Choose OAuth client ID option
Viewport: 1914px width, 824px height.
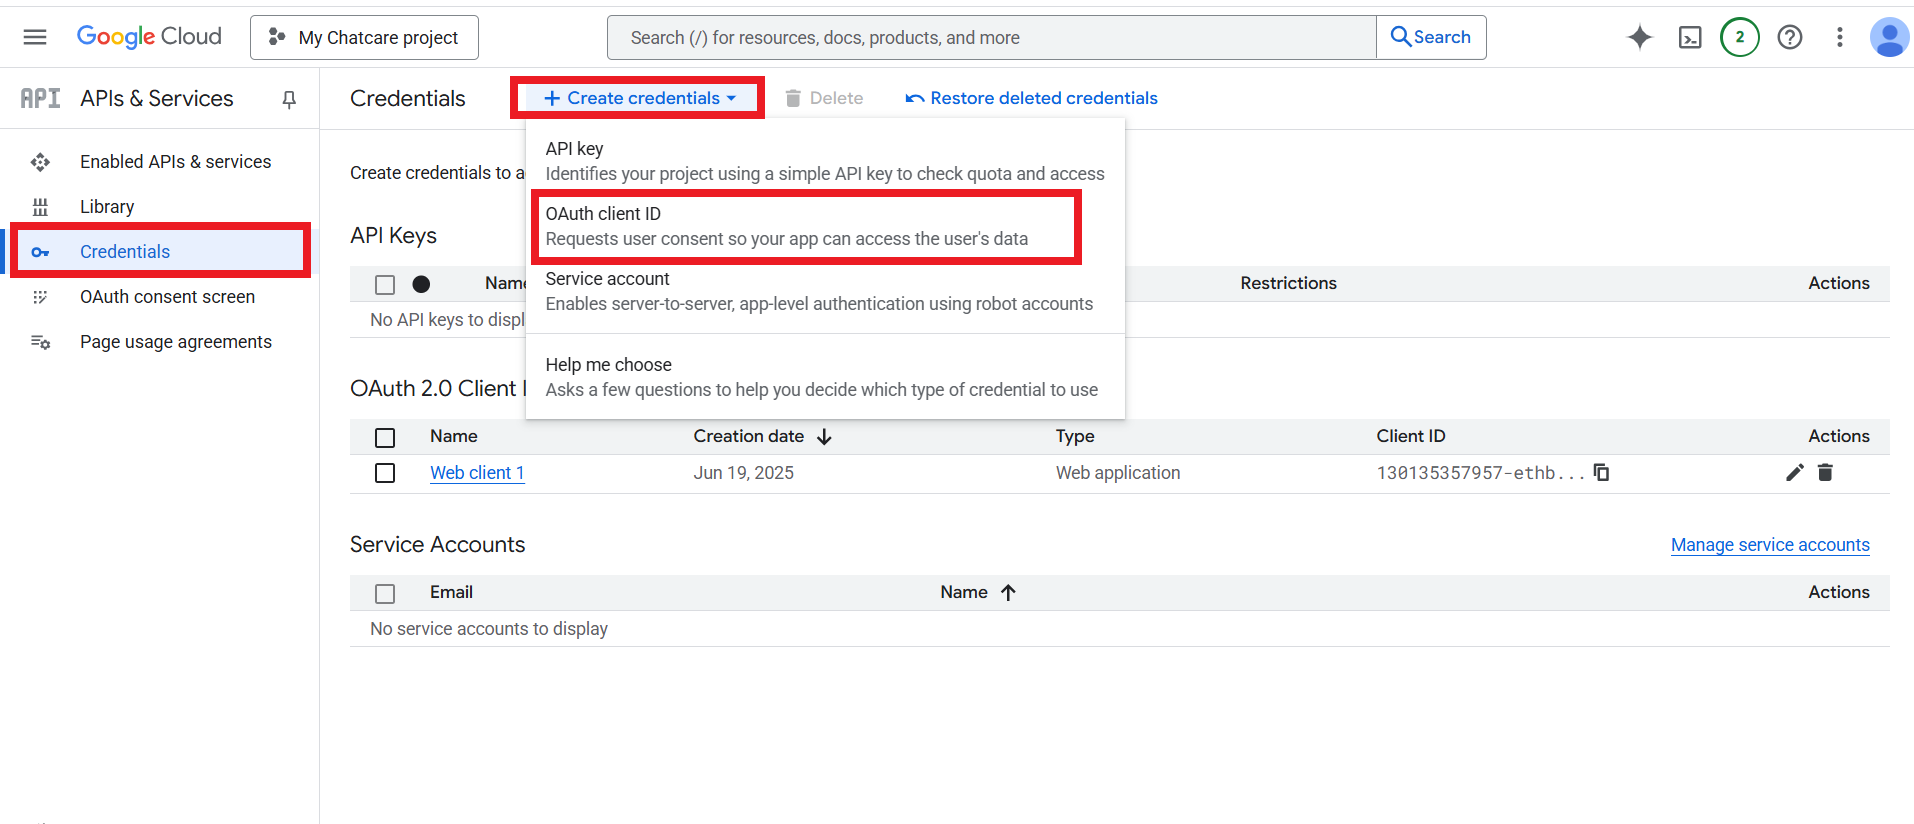pyautogui.click(x=825, y=226)
